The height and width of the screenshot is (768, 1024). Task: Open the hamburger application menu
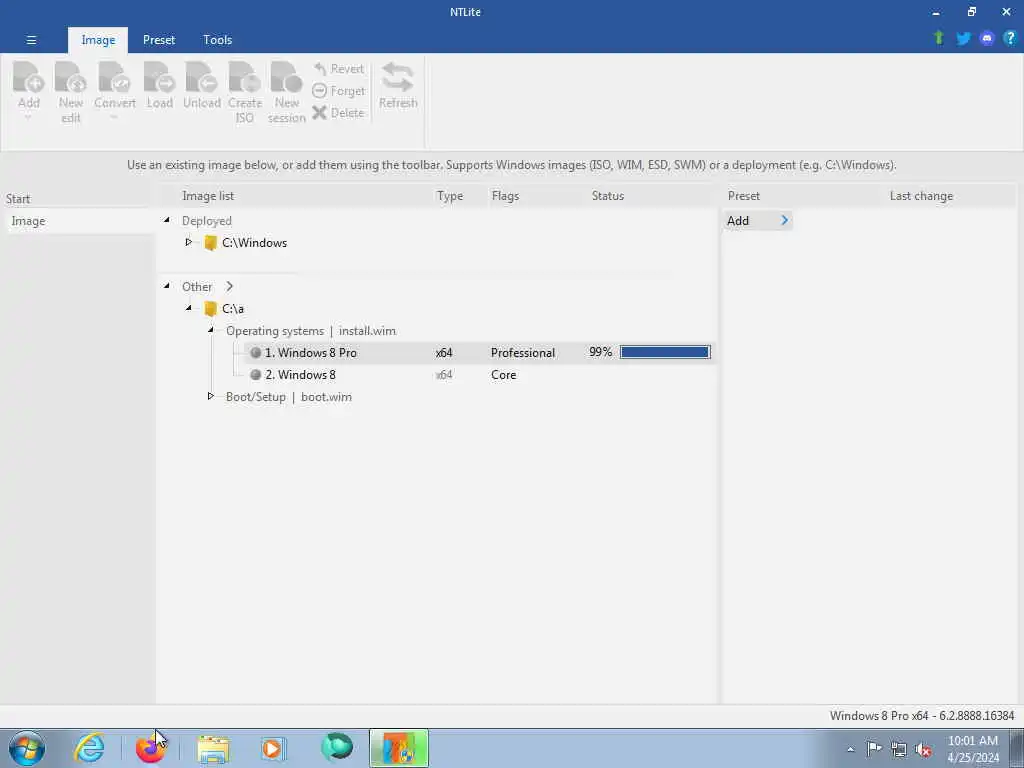[x=31, y=40]
